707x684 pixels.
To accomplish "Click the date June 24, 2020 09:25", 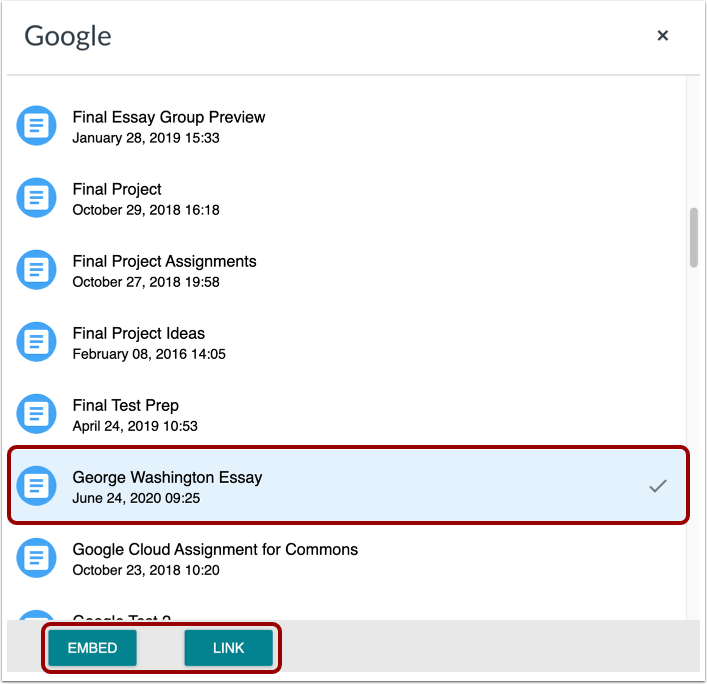I will click(x=136, y=498).
